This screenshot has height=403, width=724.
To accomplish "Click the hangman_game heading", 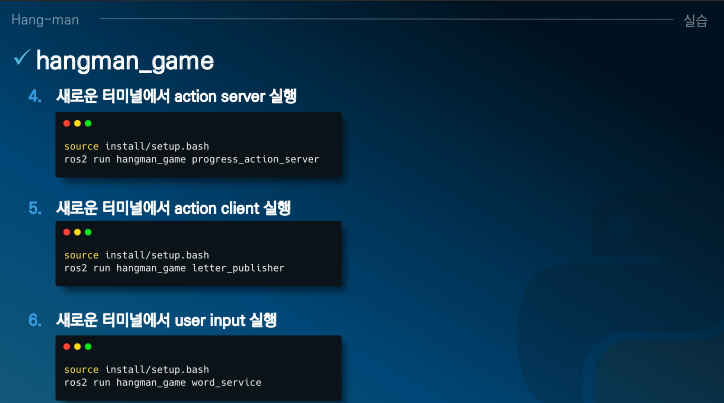I will (125, 61).
